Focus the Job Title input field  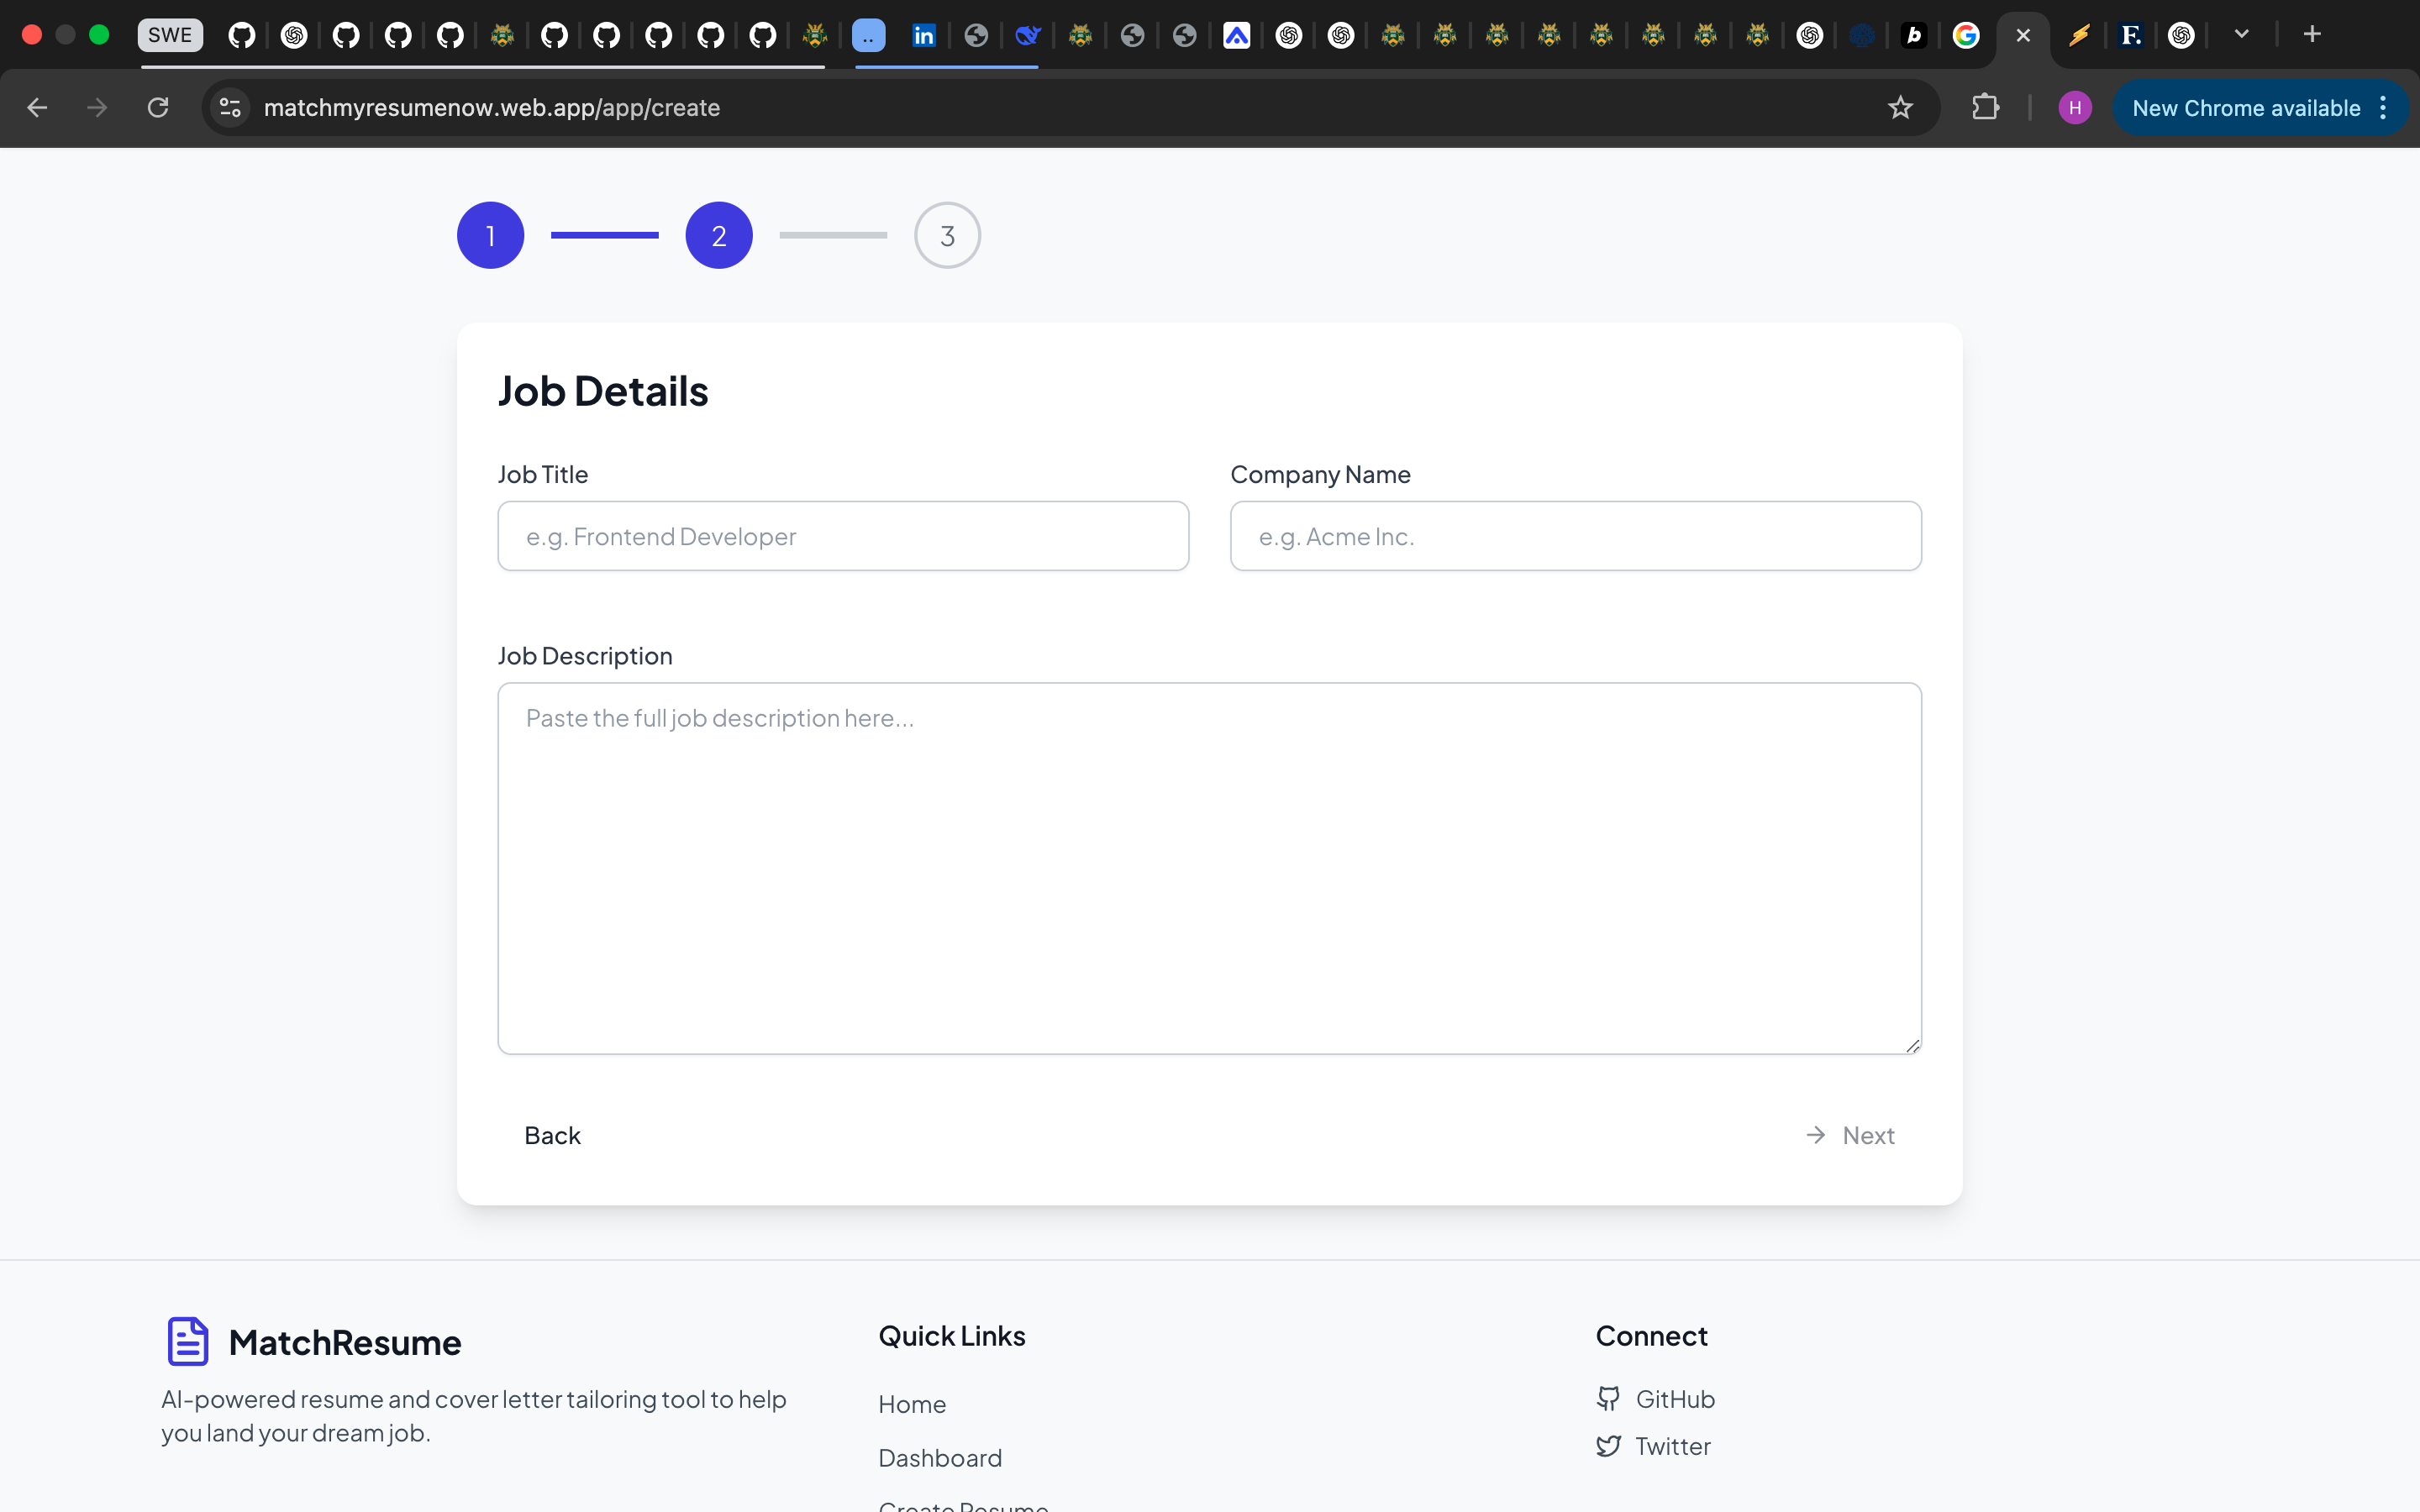click(842, 537)
